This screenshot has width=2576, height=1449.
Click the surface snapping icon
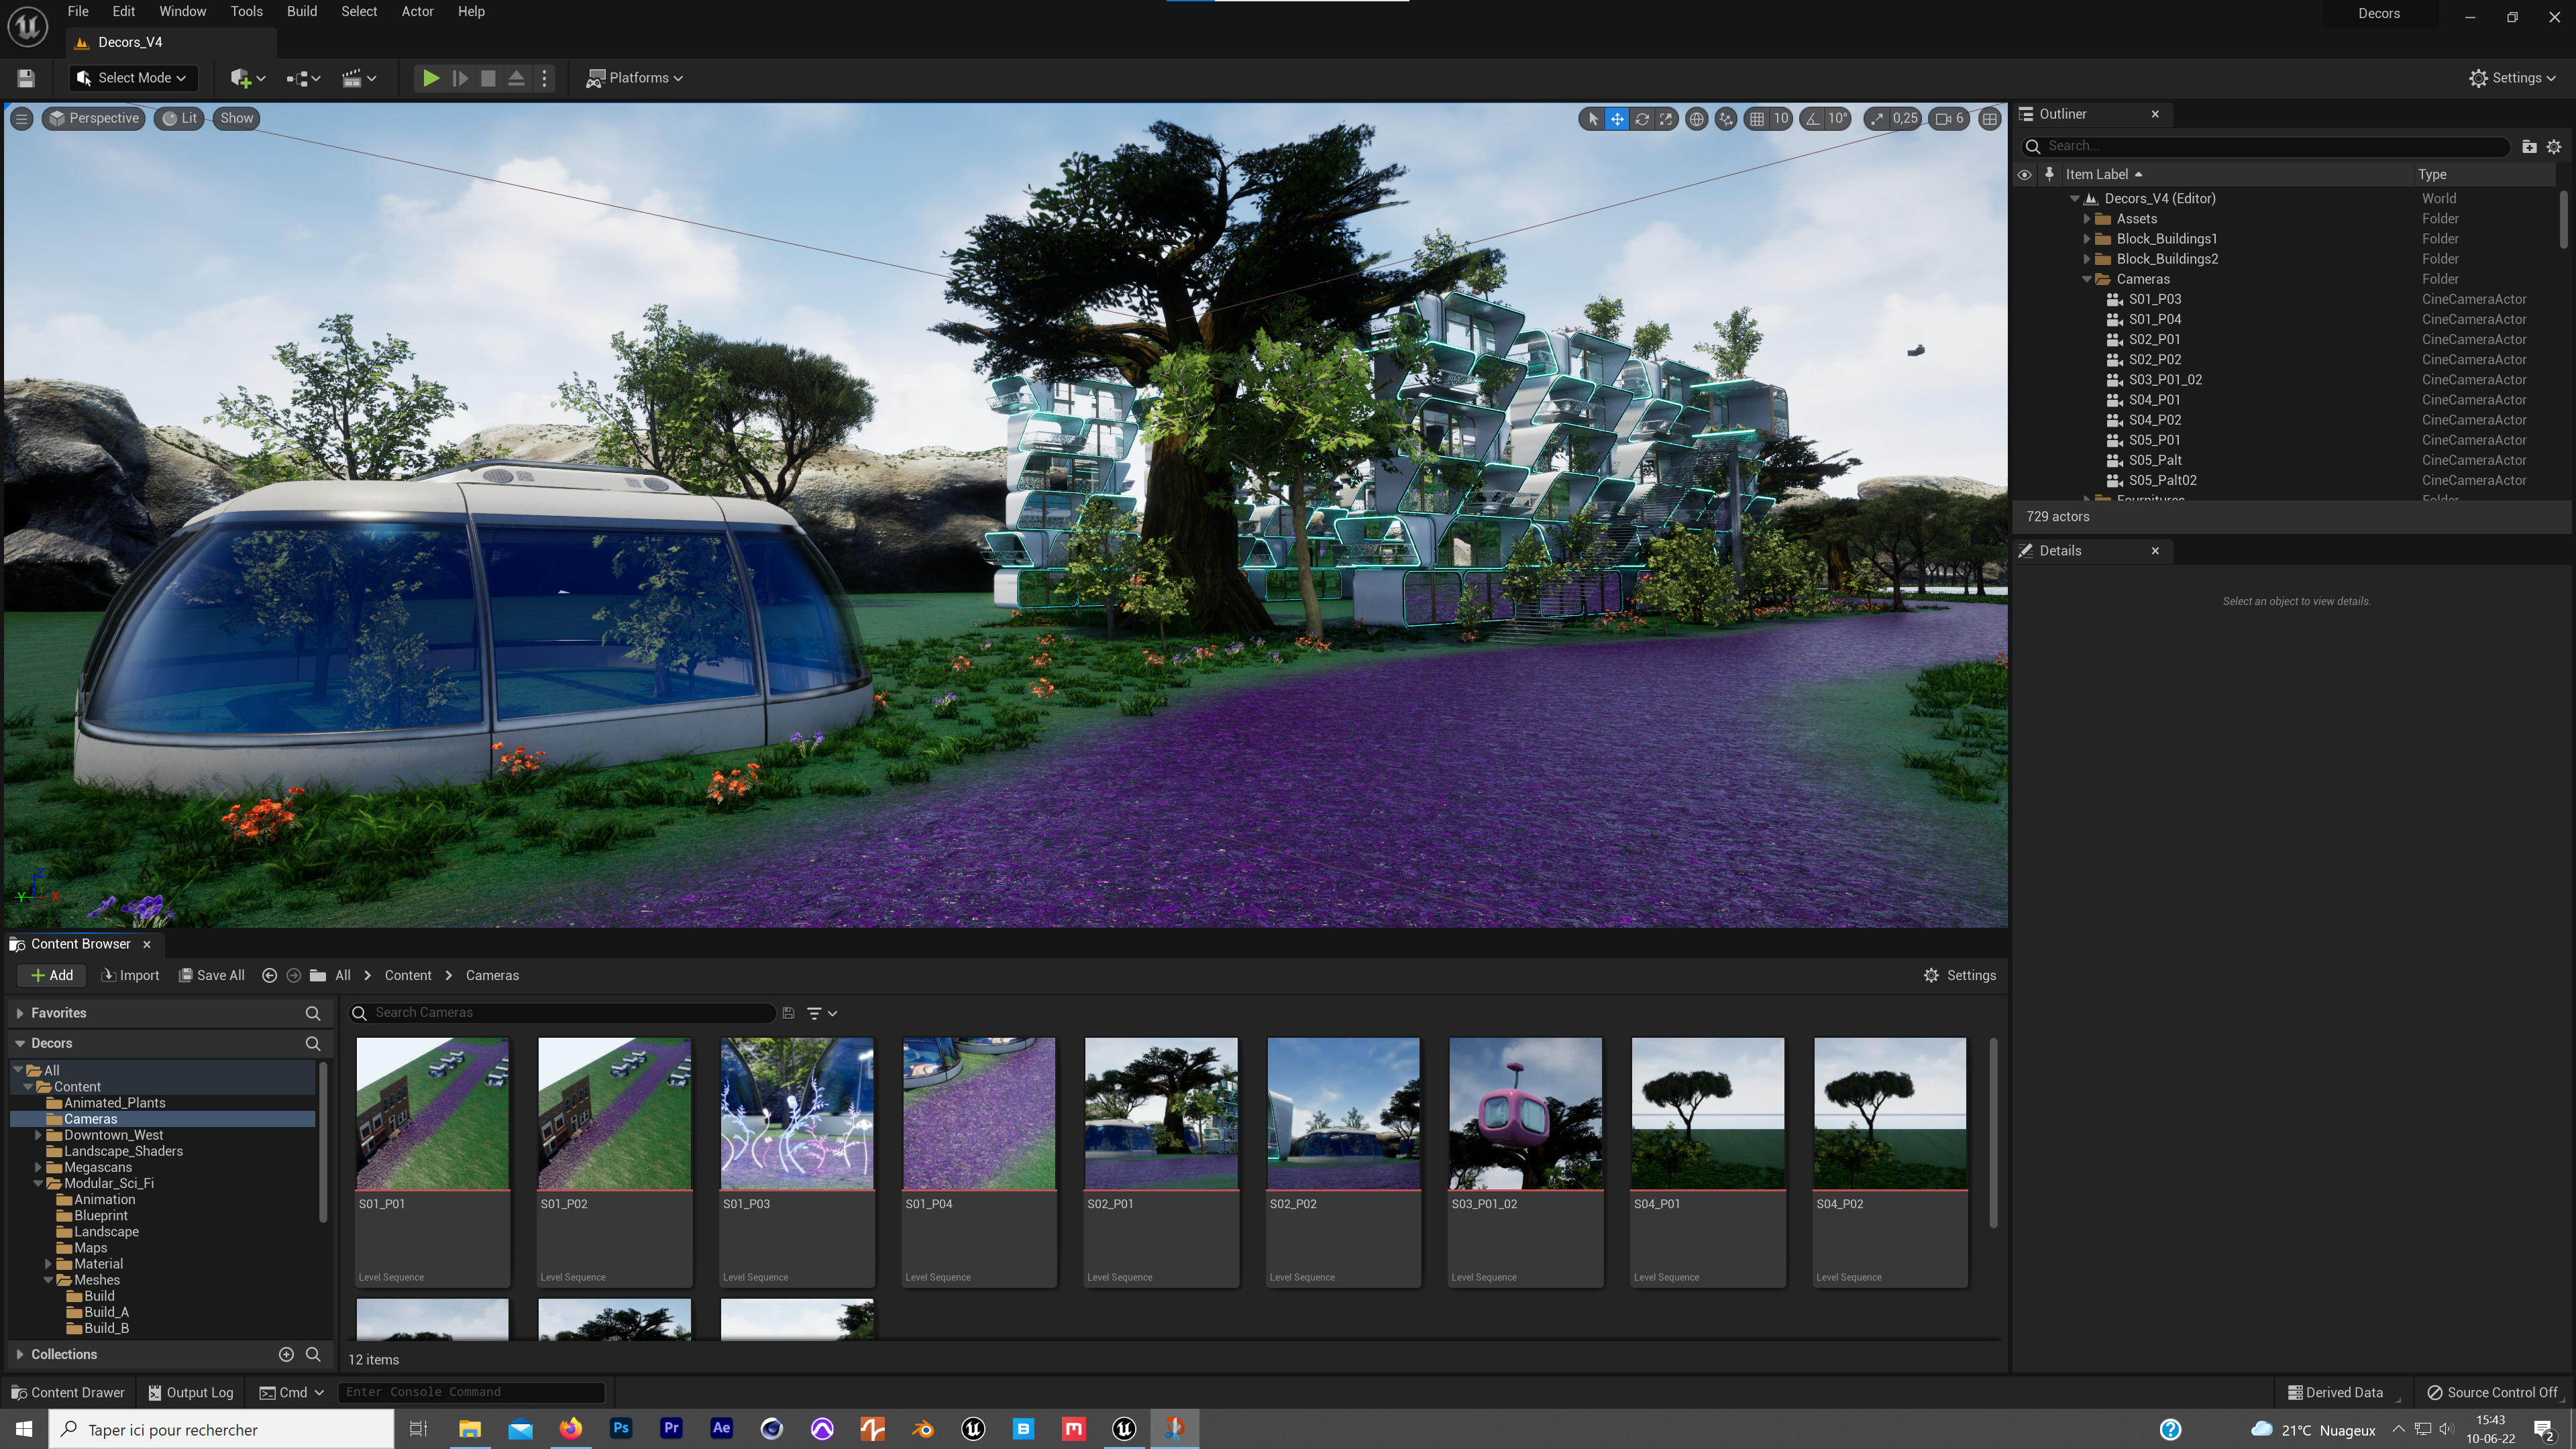coord(1726,119)
